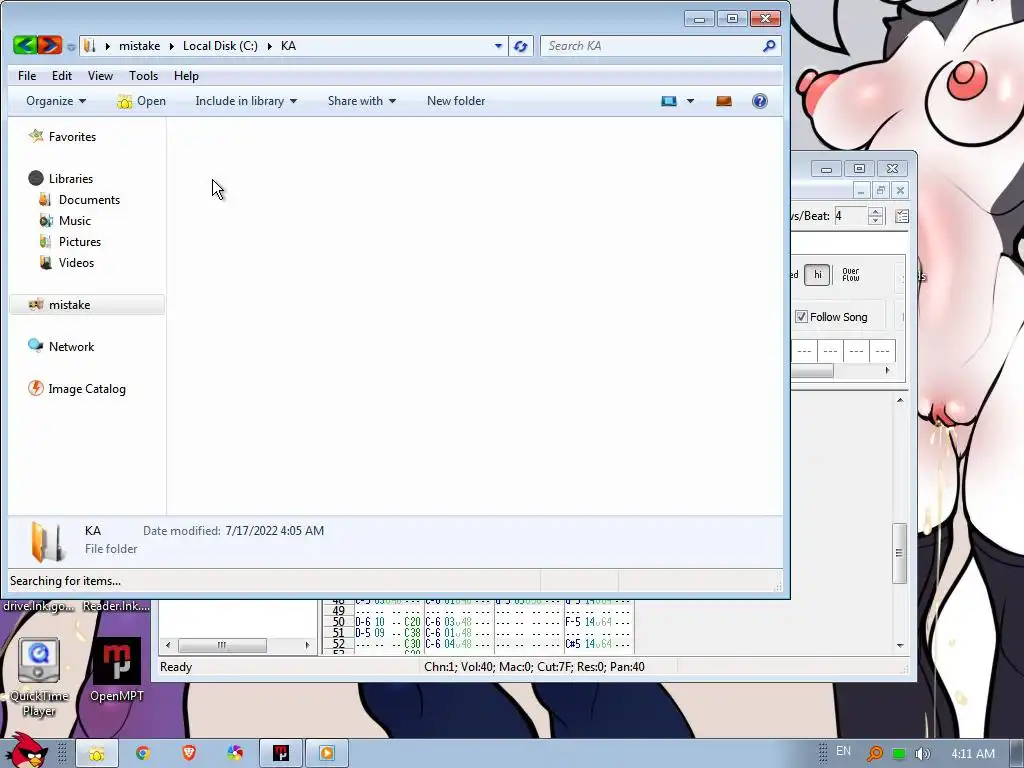Open the address bar history dropdown arrow
Image resolution: width=1024 pixels, height=768 pixels.
(x=498, y=46)
